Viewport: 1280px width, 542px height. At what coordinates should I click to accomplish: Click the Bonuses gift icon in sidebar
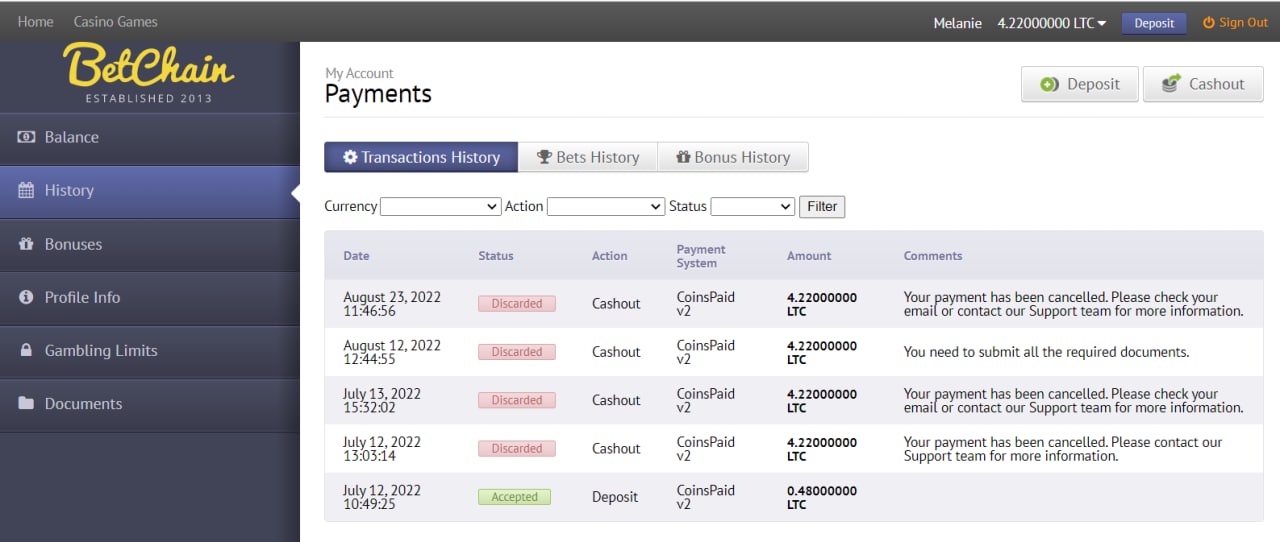[x=27, y=244]
